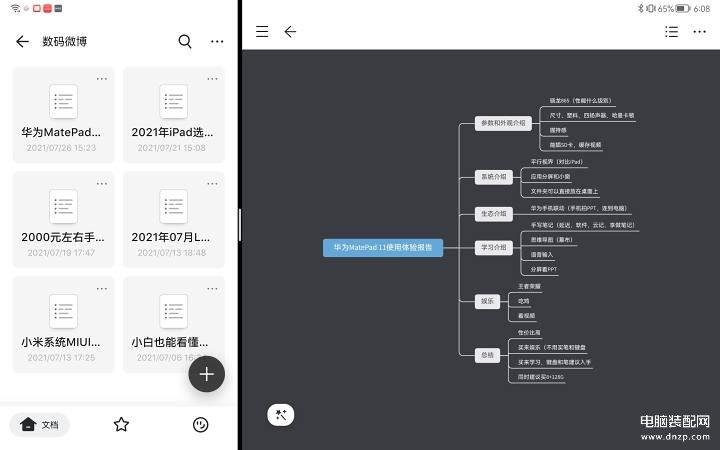Image resolution: width=720 pixels, height=450 pixels.
Task: Select leaf node starting with 思维导图
Action: 552,240
